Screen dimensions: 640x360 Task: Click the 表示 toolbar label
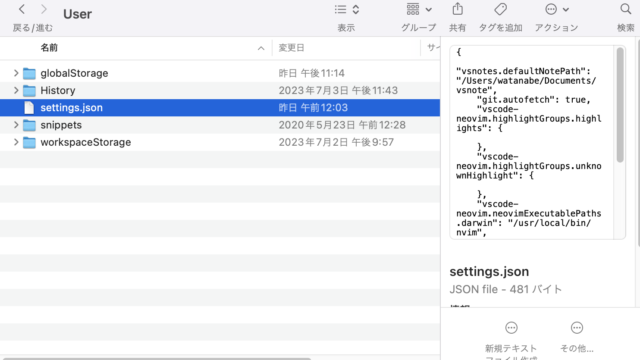[346, 28]
